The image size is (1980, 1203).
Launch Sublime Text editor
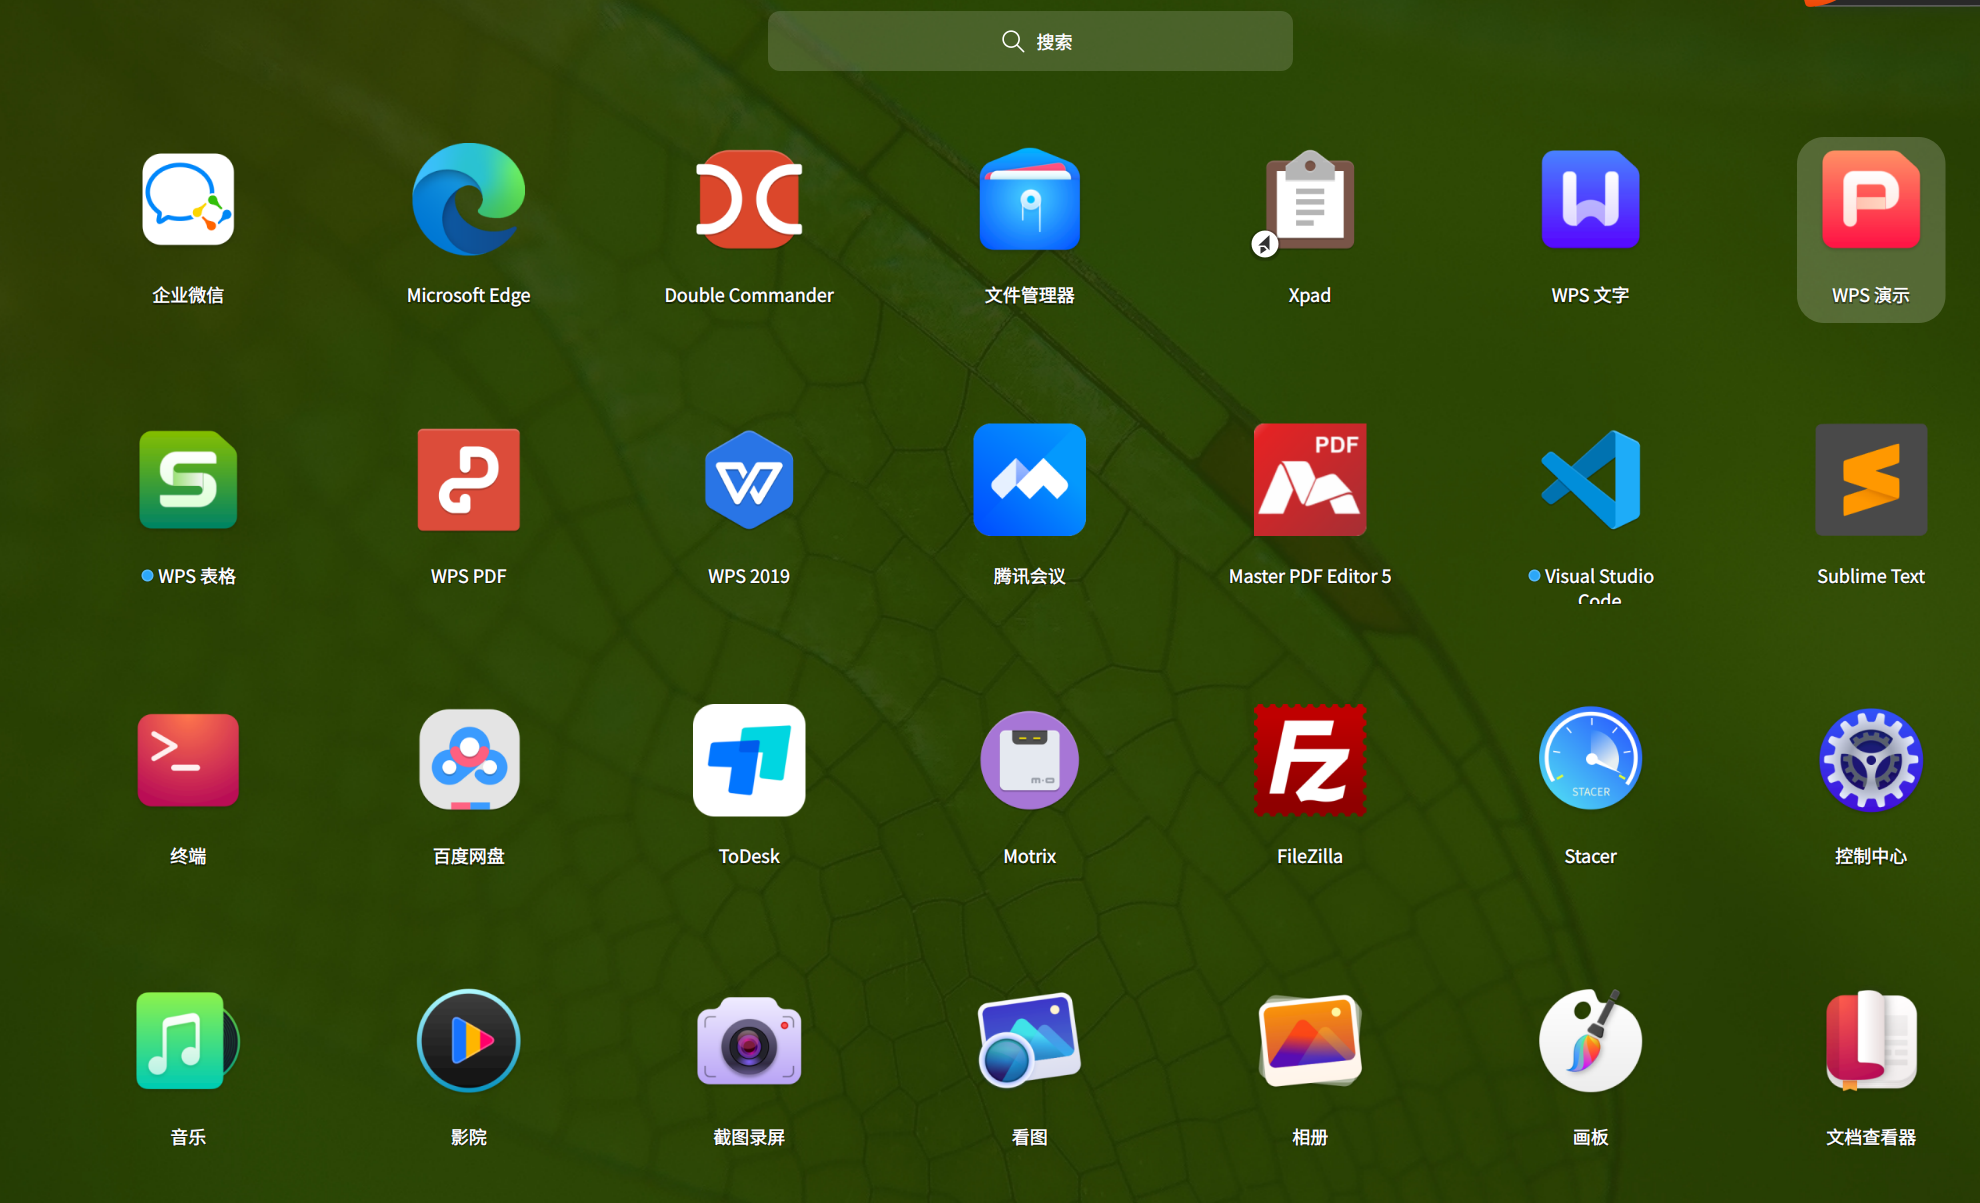tap(1870, 480)
